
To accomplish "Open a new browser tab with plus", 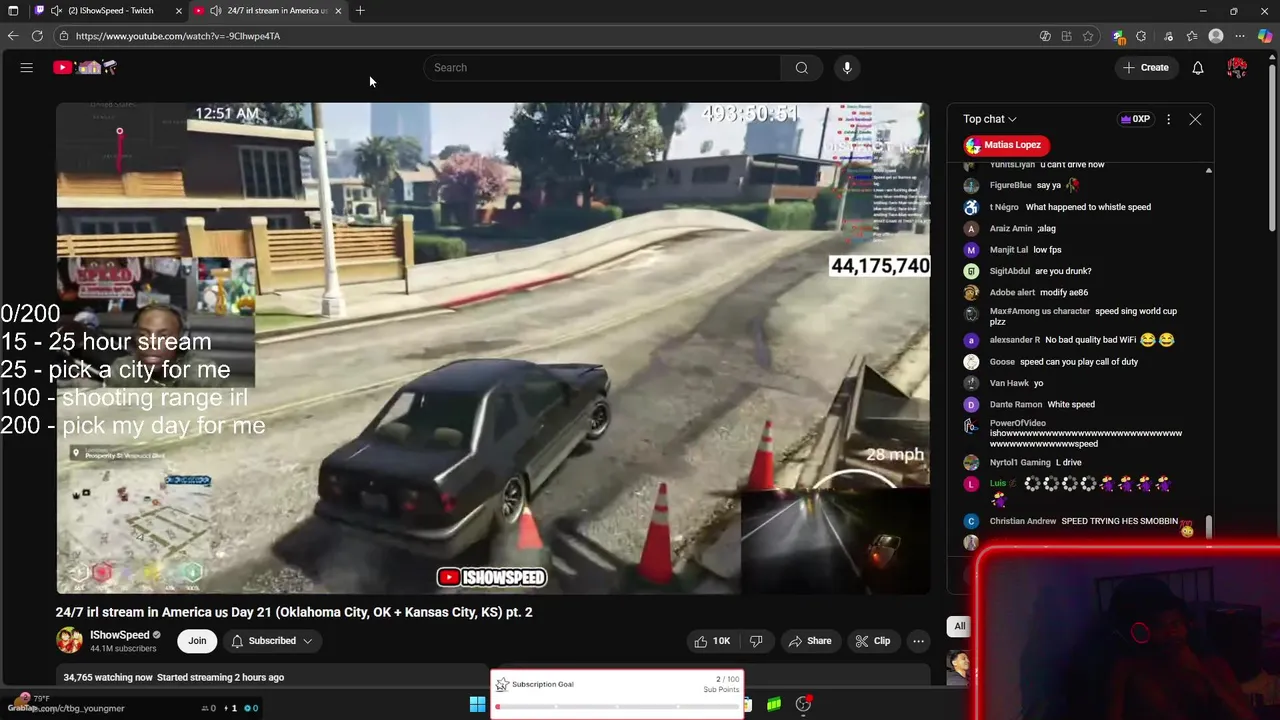I will tap(360, 11).
